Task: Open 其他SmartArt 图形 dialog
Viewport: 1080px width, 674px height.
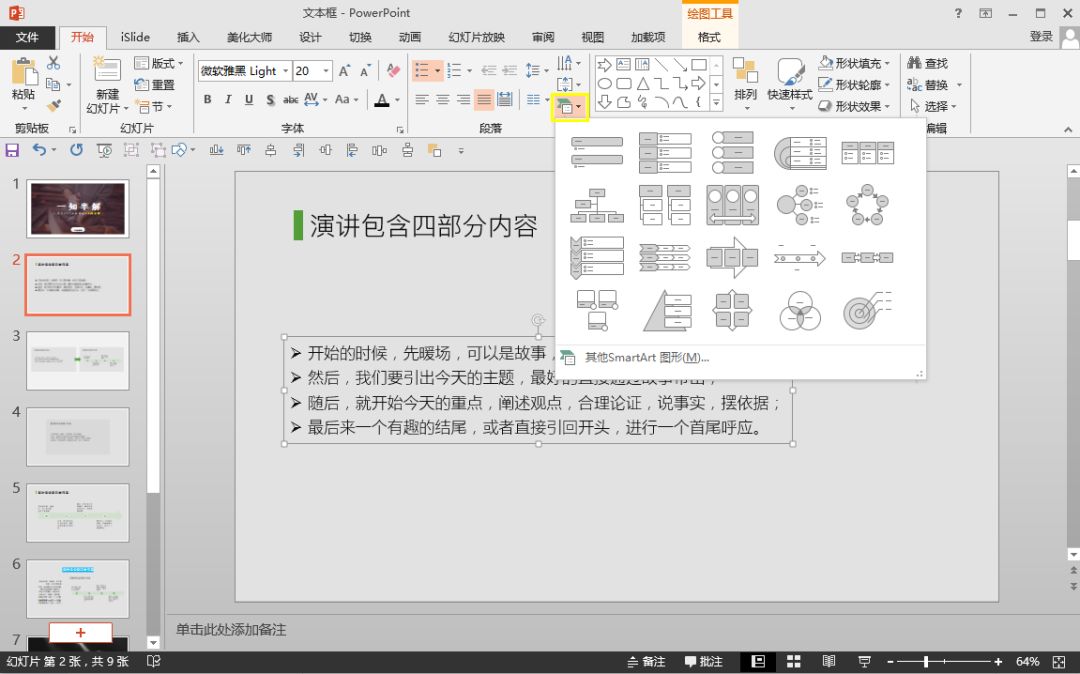Action: click(646, 357)
